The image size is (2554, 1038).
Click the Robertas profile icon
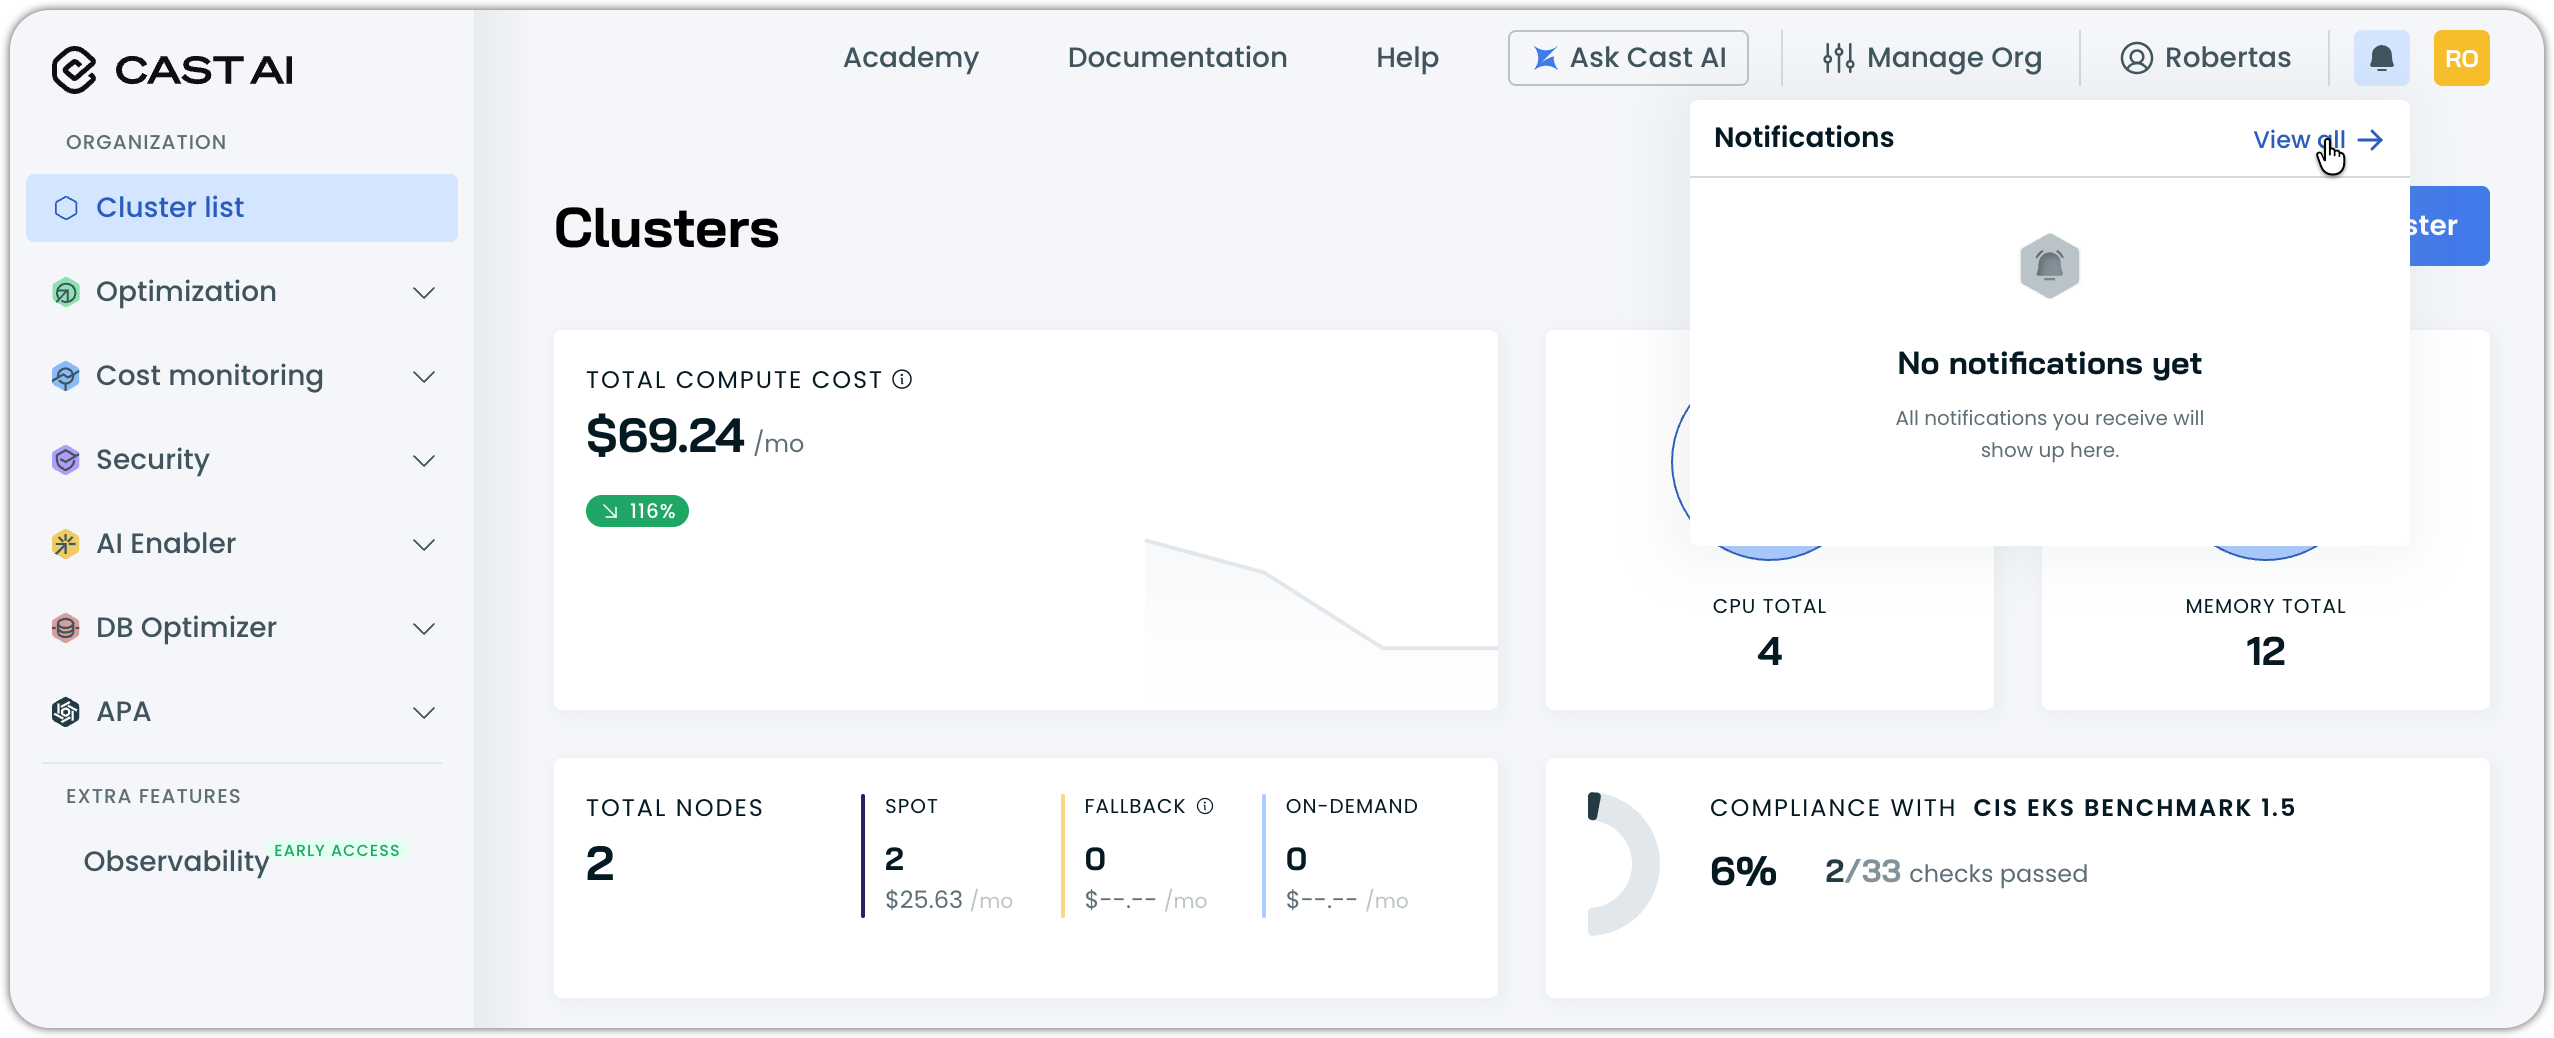click(x=2136, y=58)
